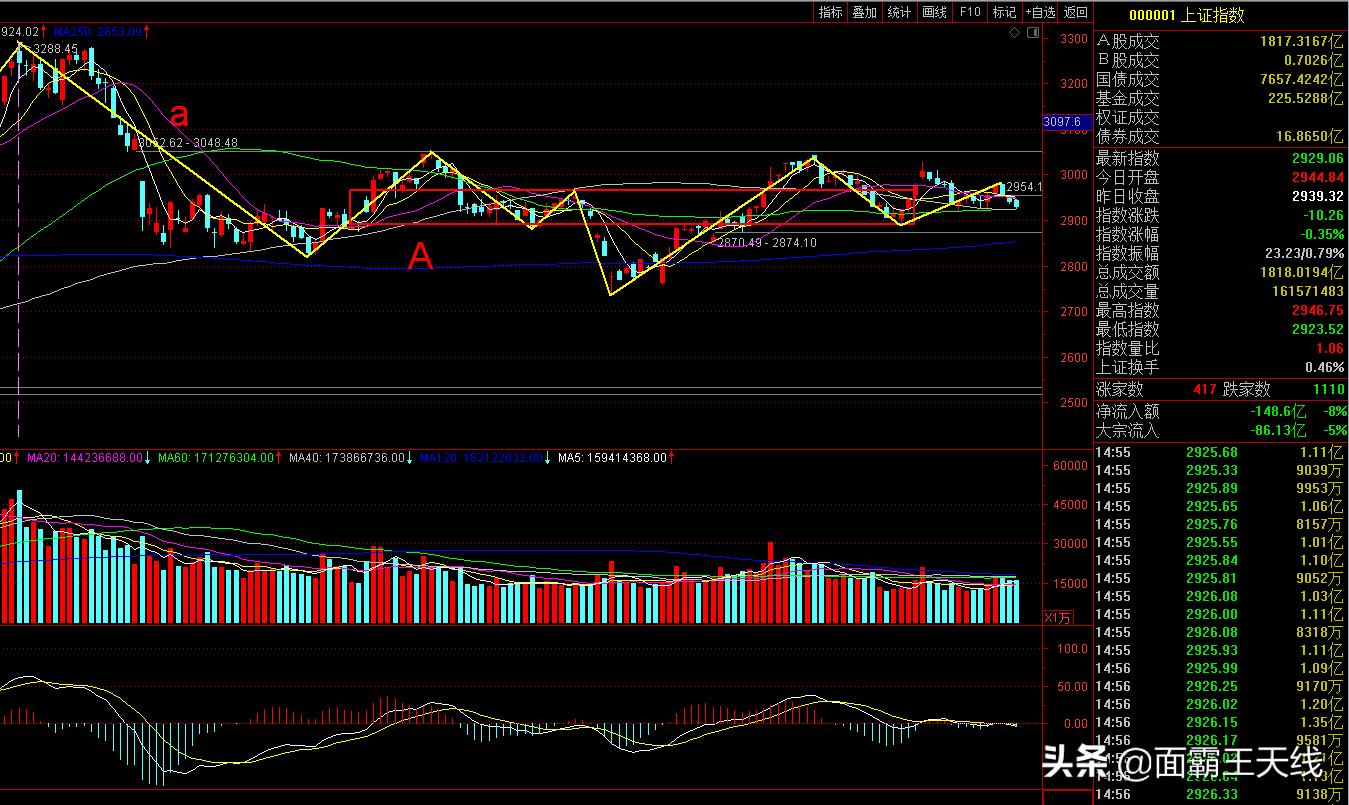Click the 权证成交 row label
This screenshot has width=1349, height=805.
1128,118
